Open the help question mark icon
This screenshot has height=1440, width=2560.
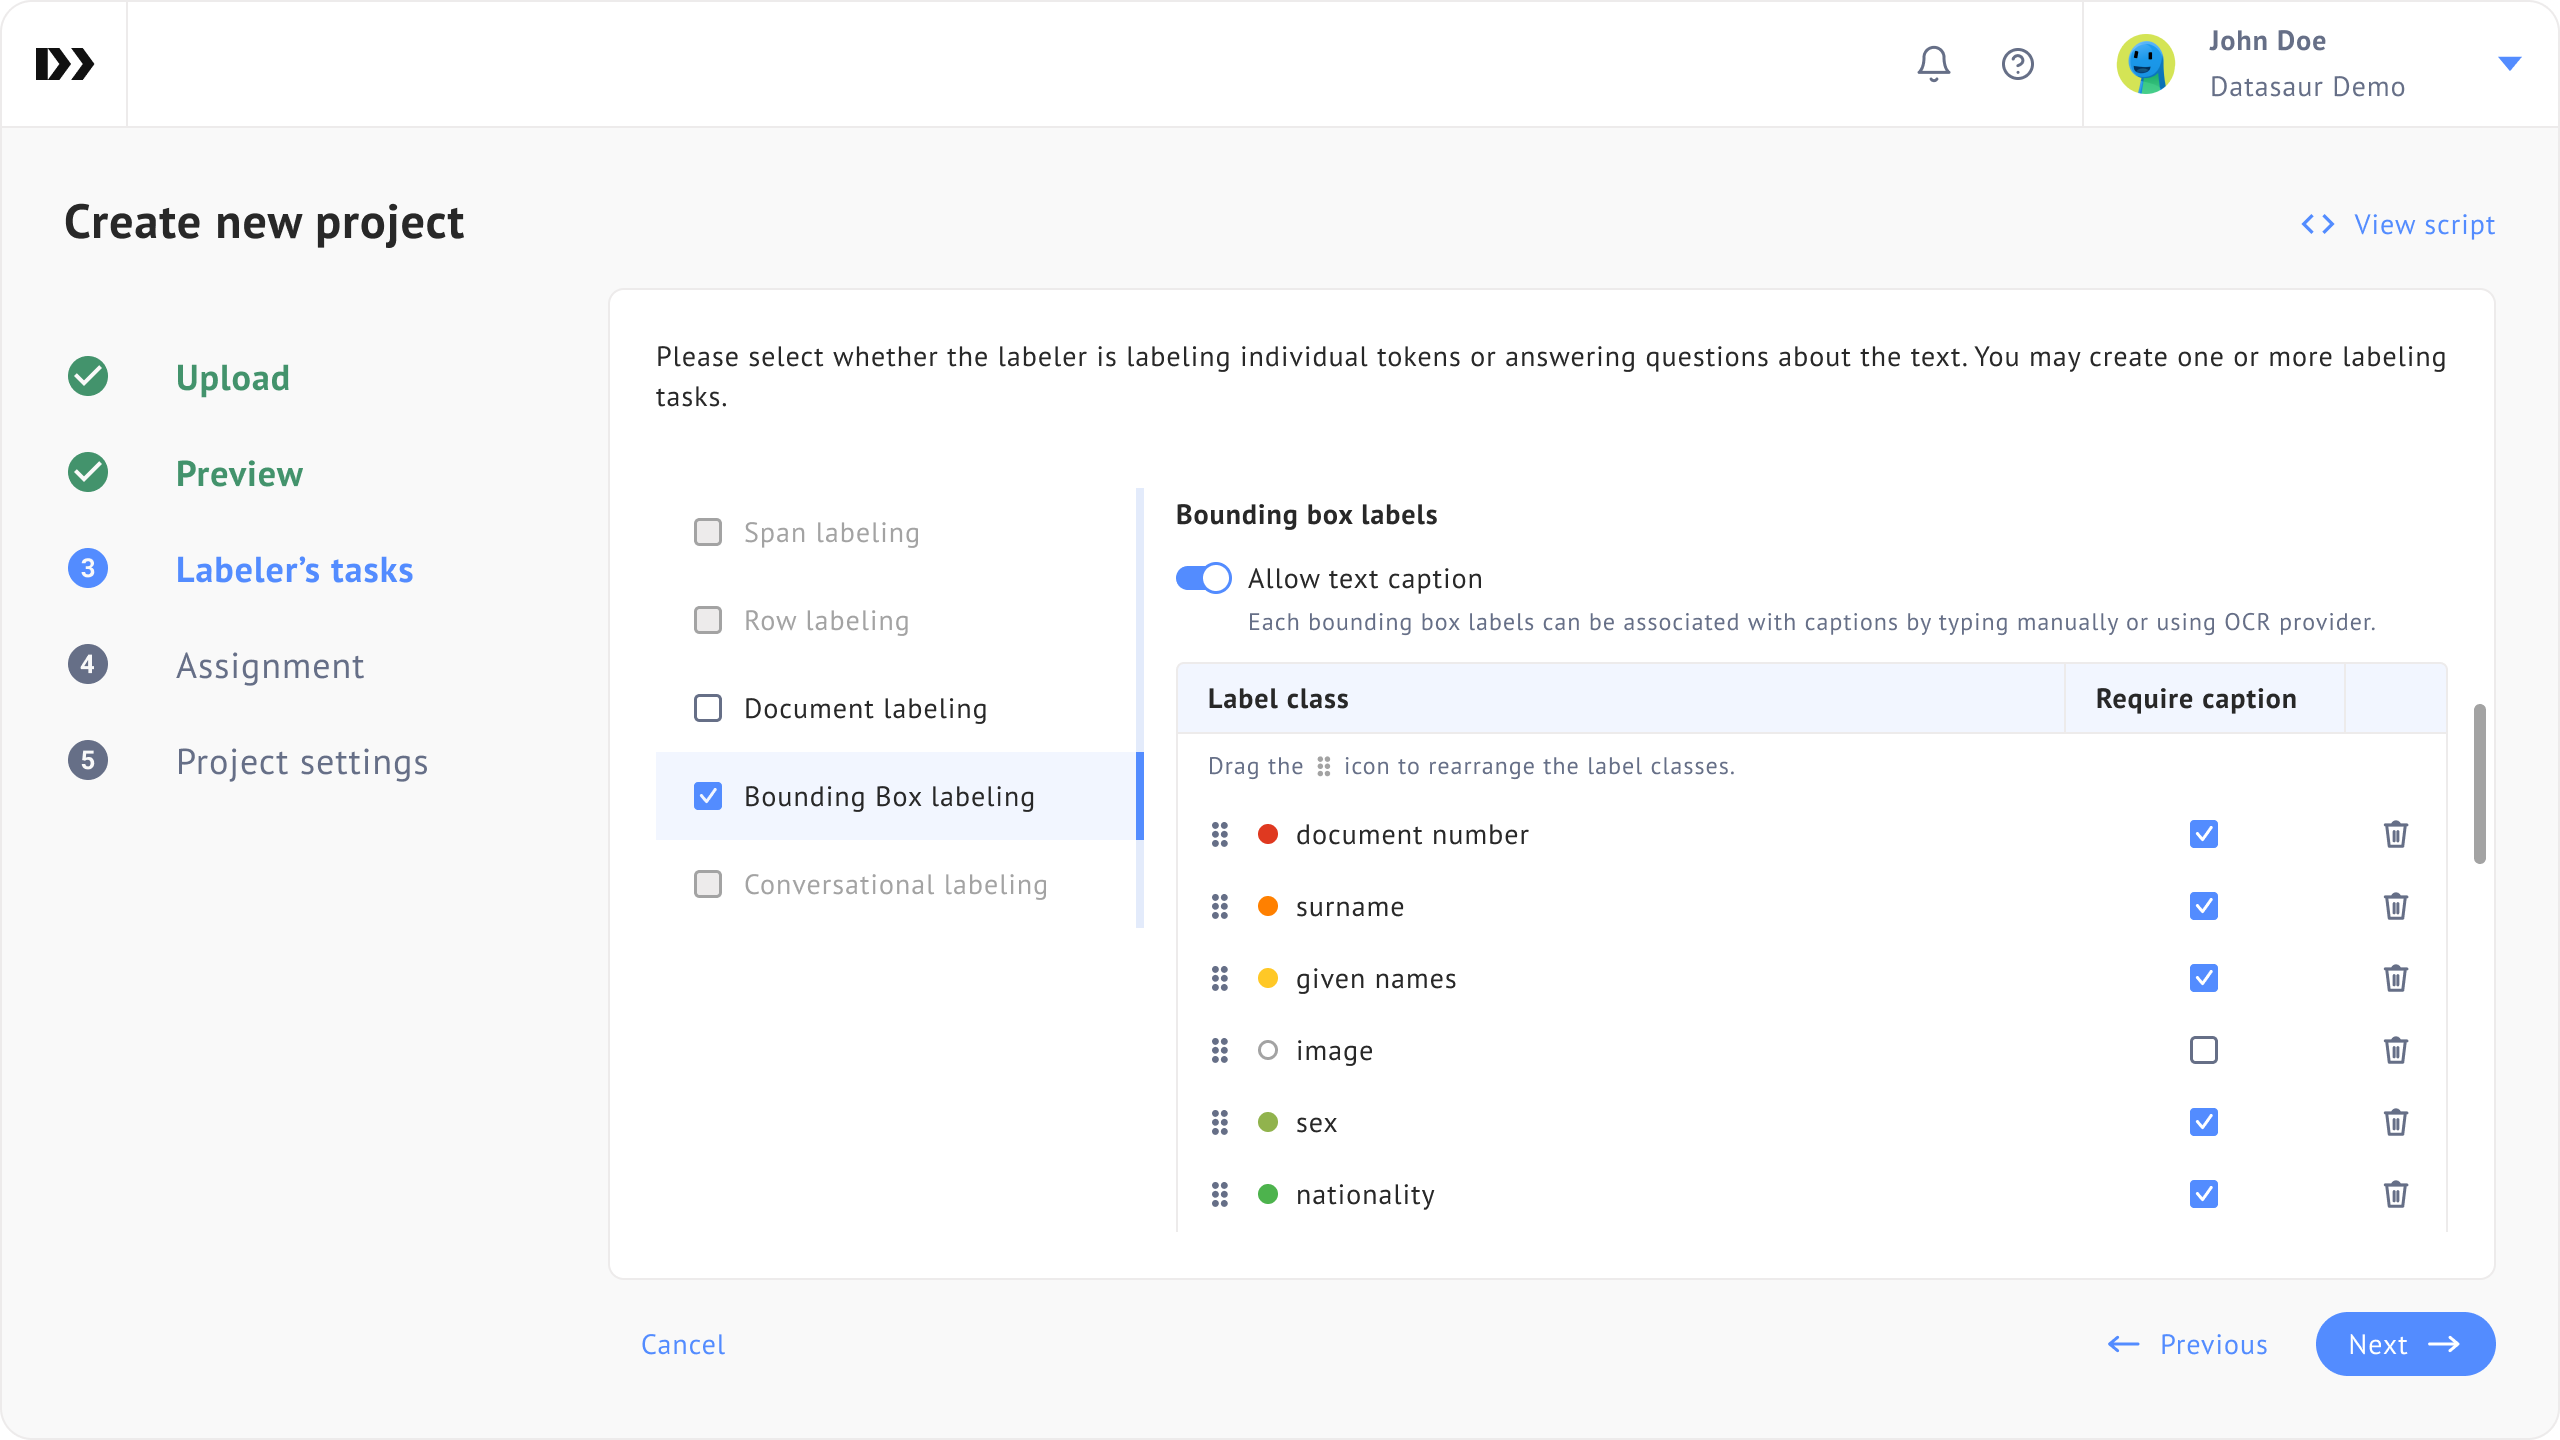coord(2017,64)
